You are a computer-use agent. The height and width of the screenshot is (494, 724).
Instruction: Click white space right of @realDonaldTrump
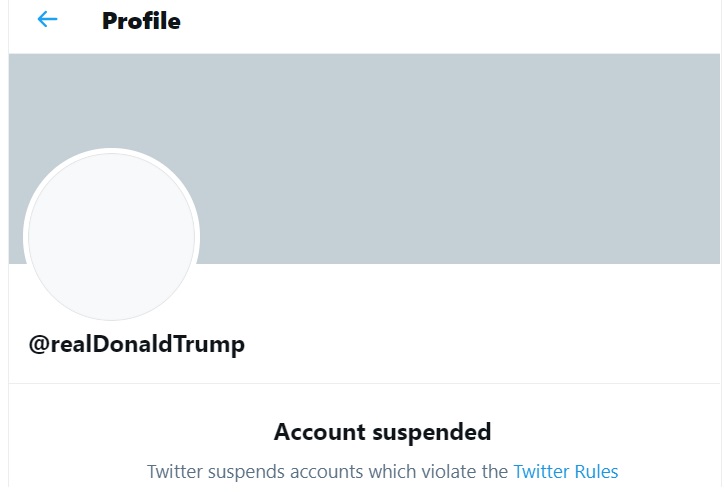point(480,344)
